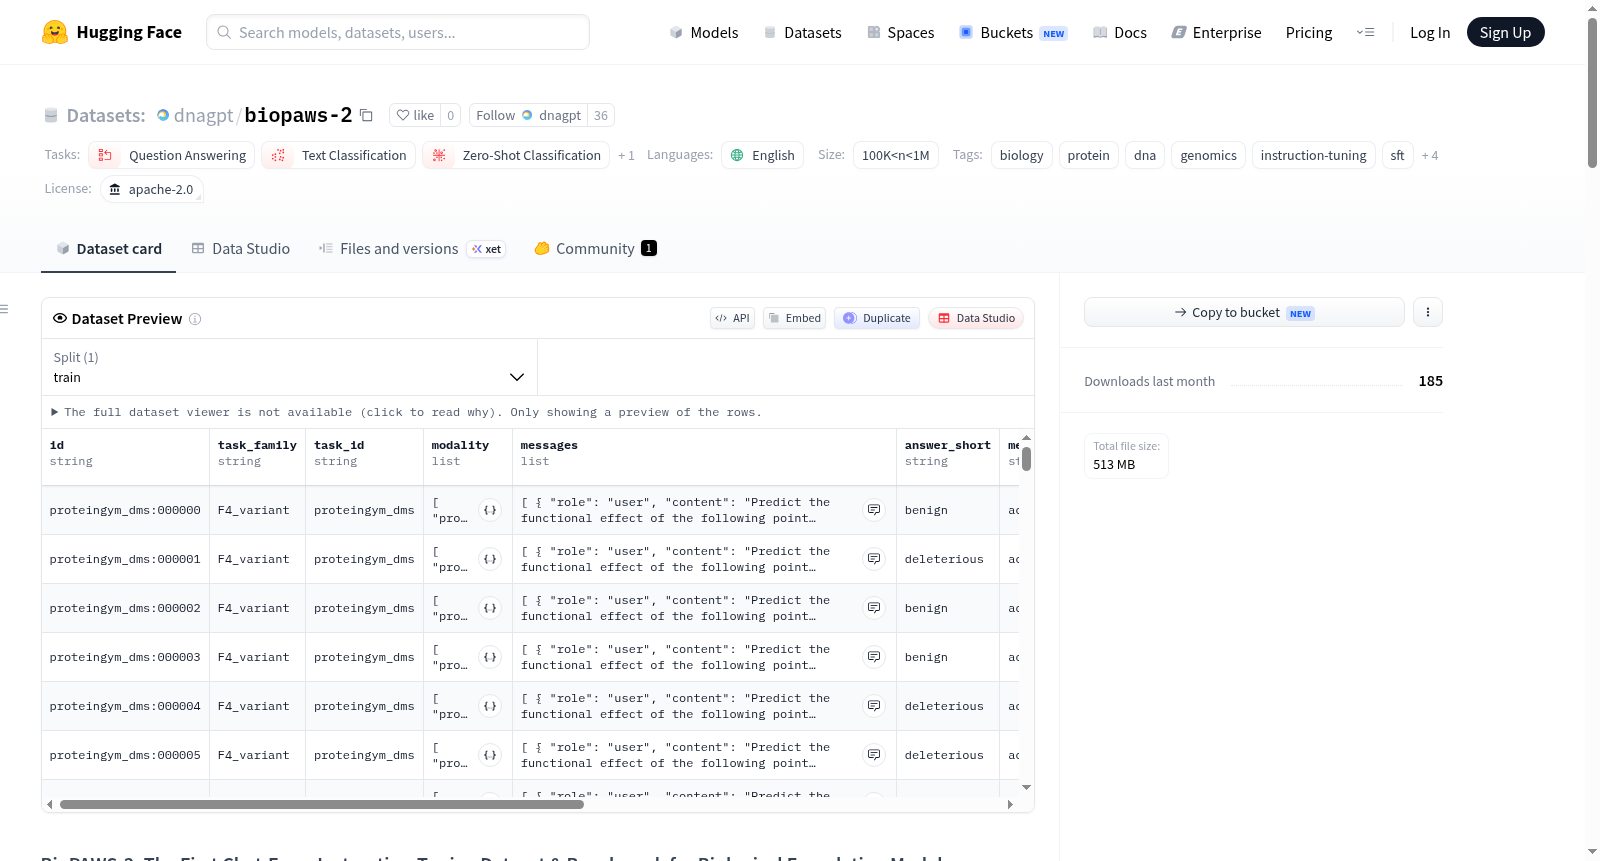Go to the Community tab
The image size is (1600, 861).
click(x=595, y=249)
